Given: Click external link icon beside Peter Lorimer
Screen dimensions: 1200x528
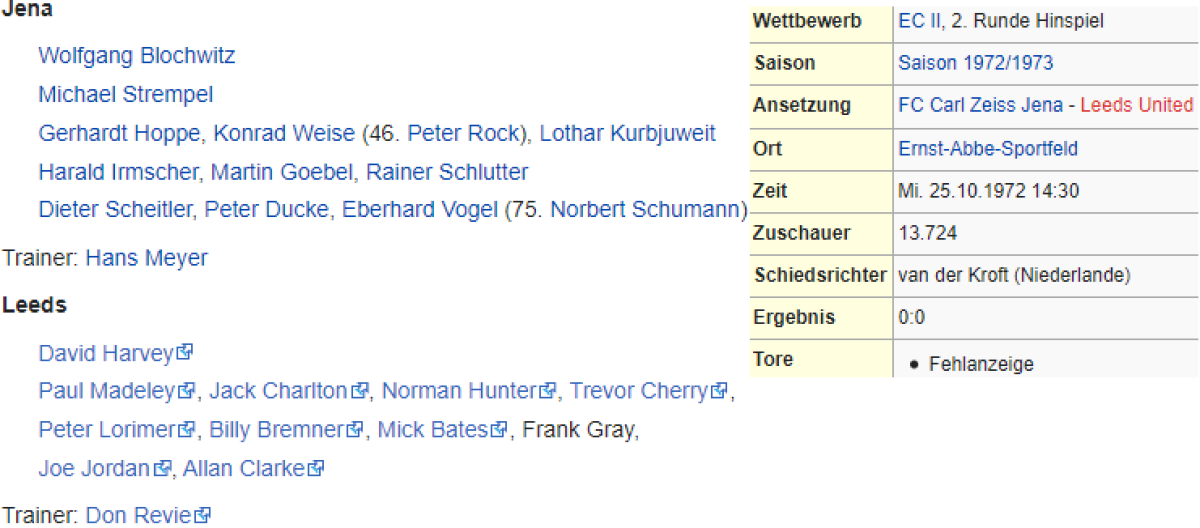Looking at the screenshot, I should tap(186, 430).
